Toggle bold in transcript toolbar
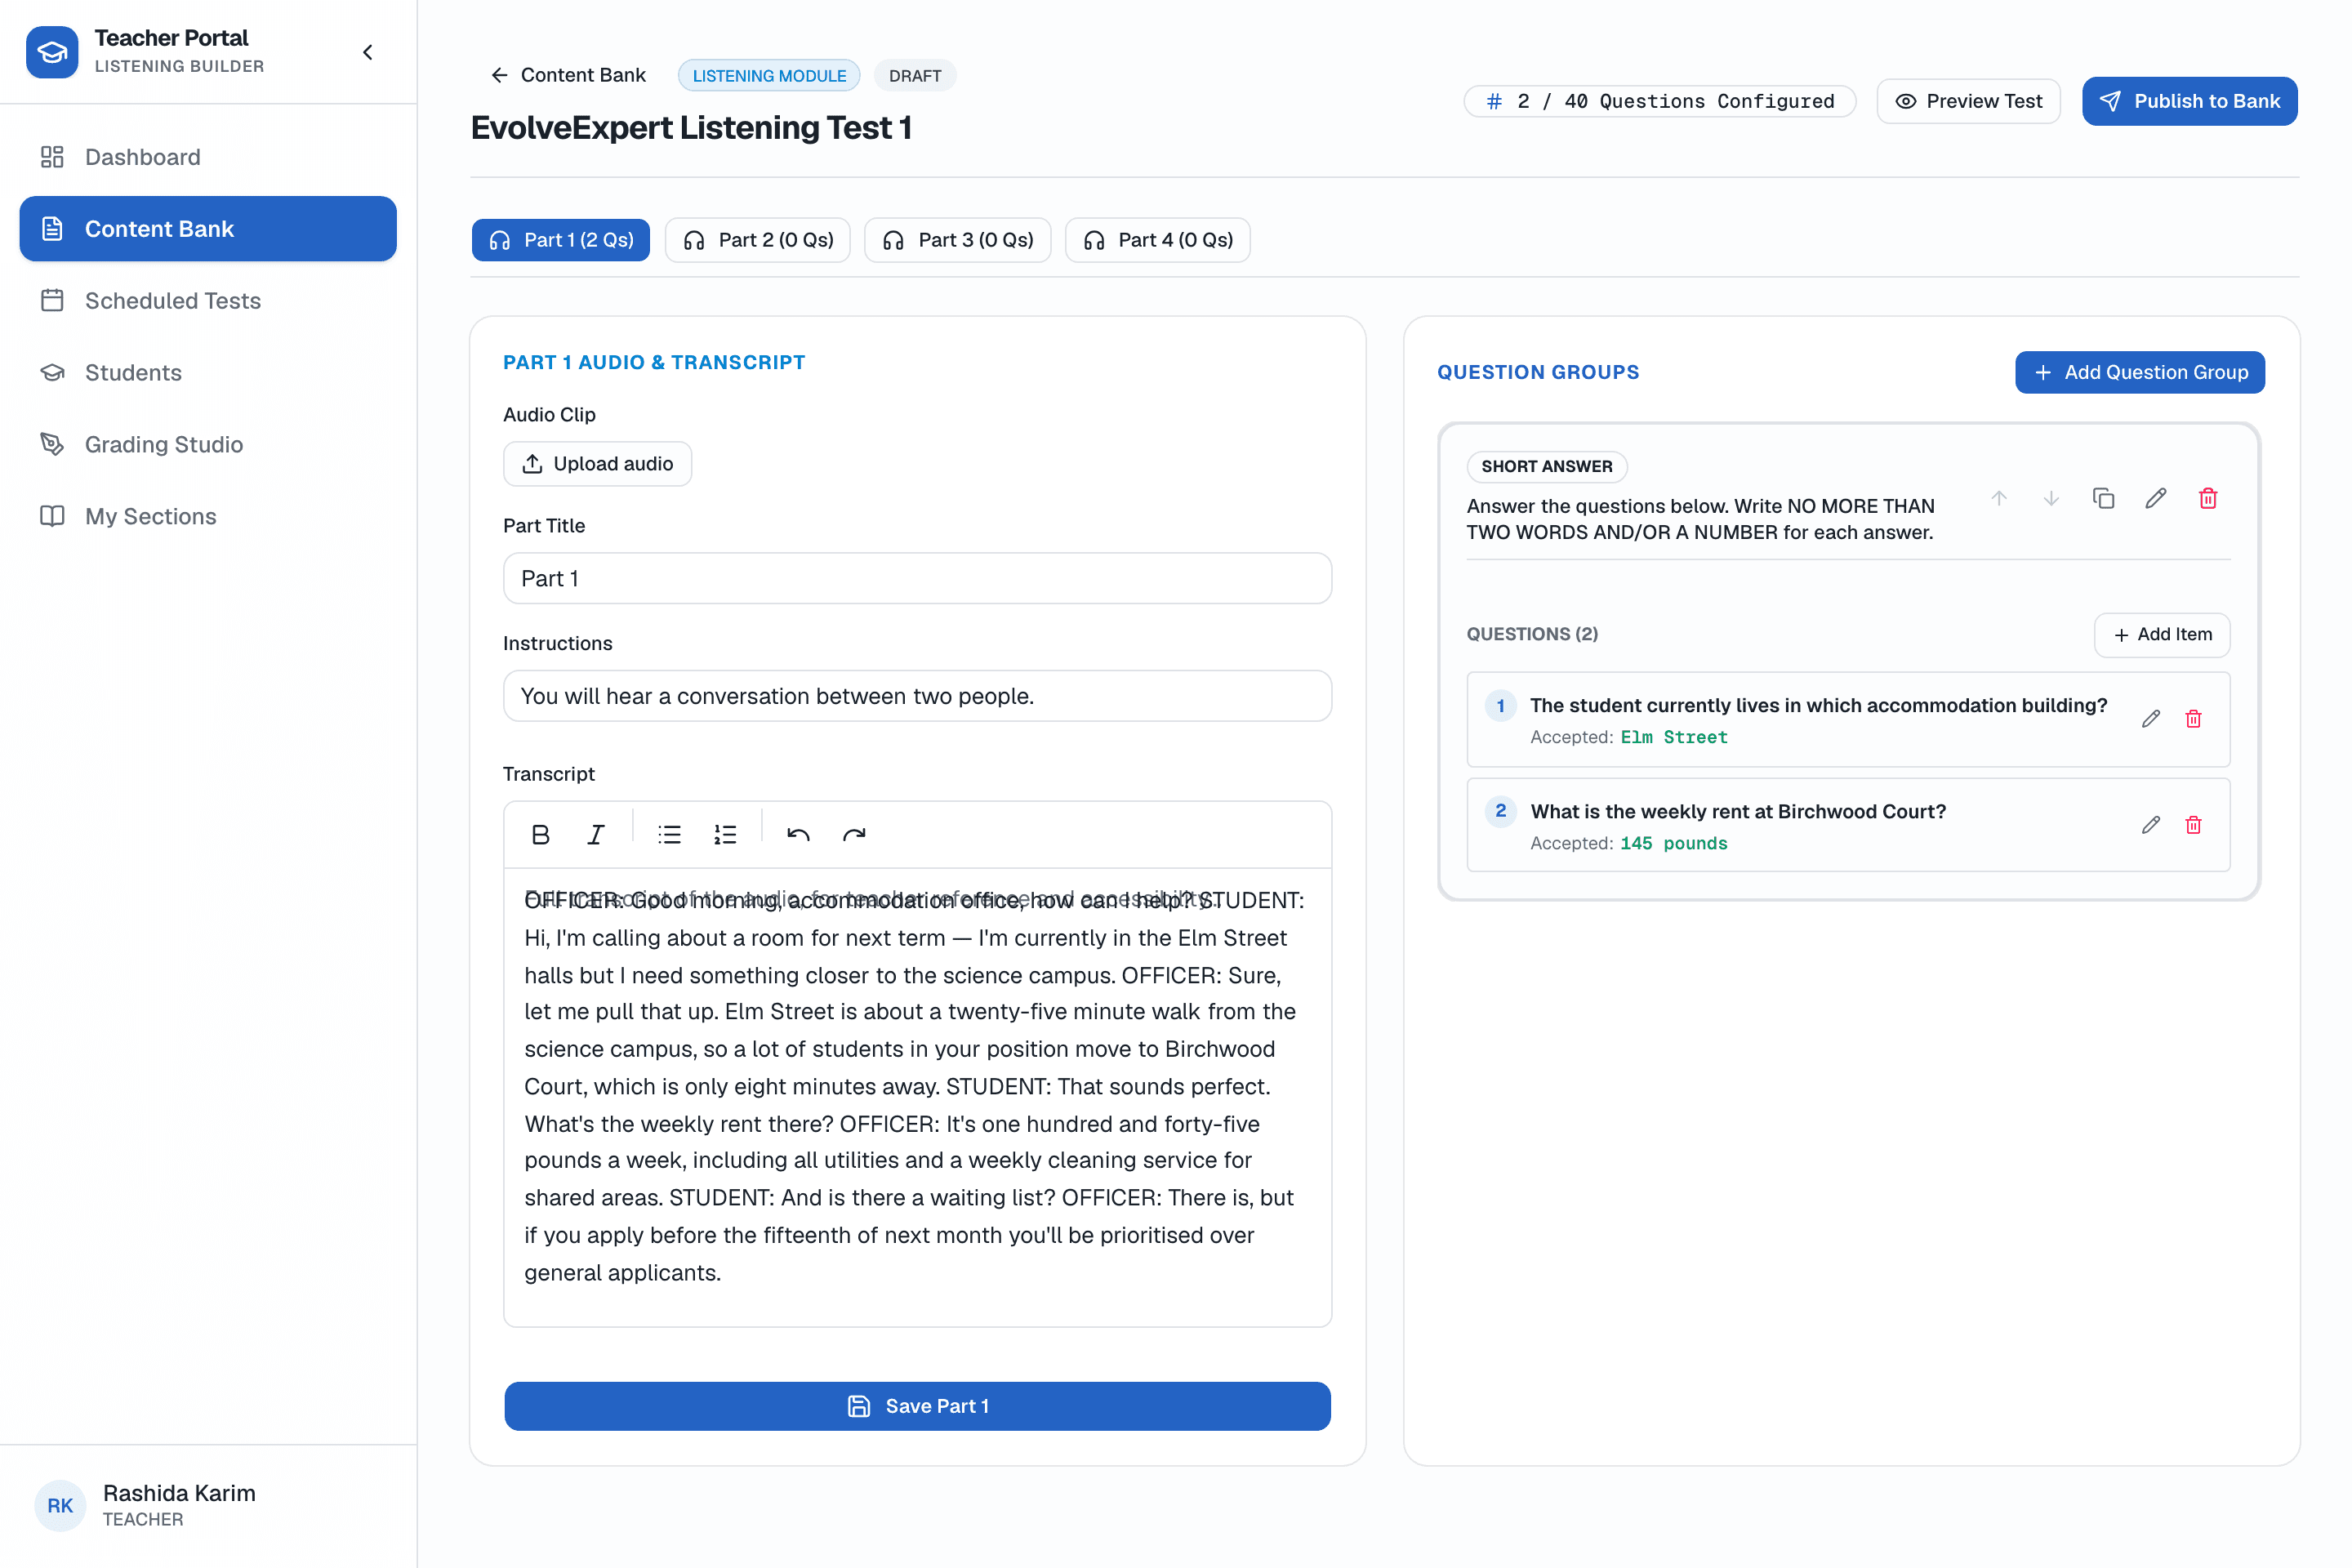Screen dimensions: 2352x1568 tap(541, 834)
